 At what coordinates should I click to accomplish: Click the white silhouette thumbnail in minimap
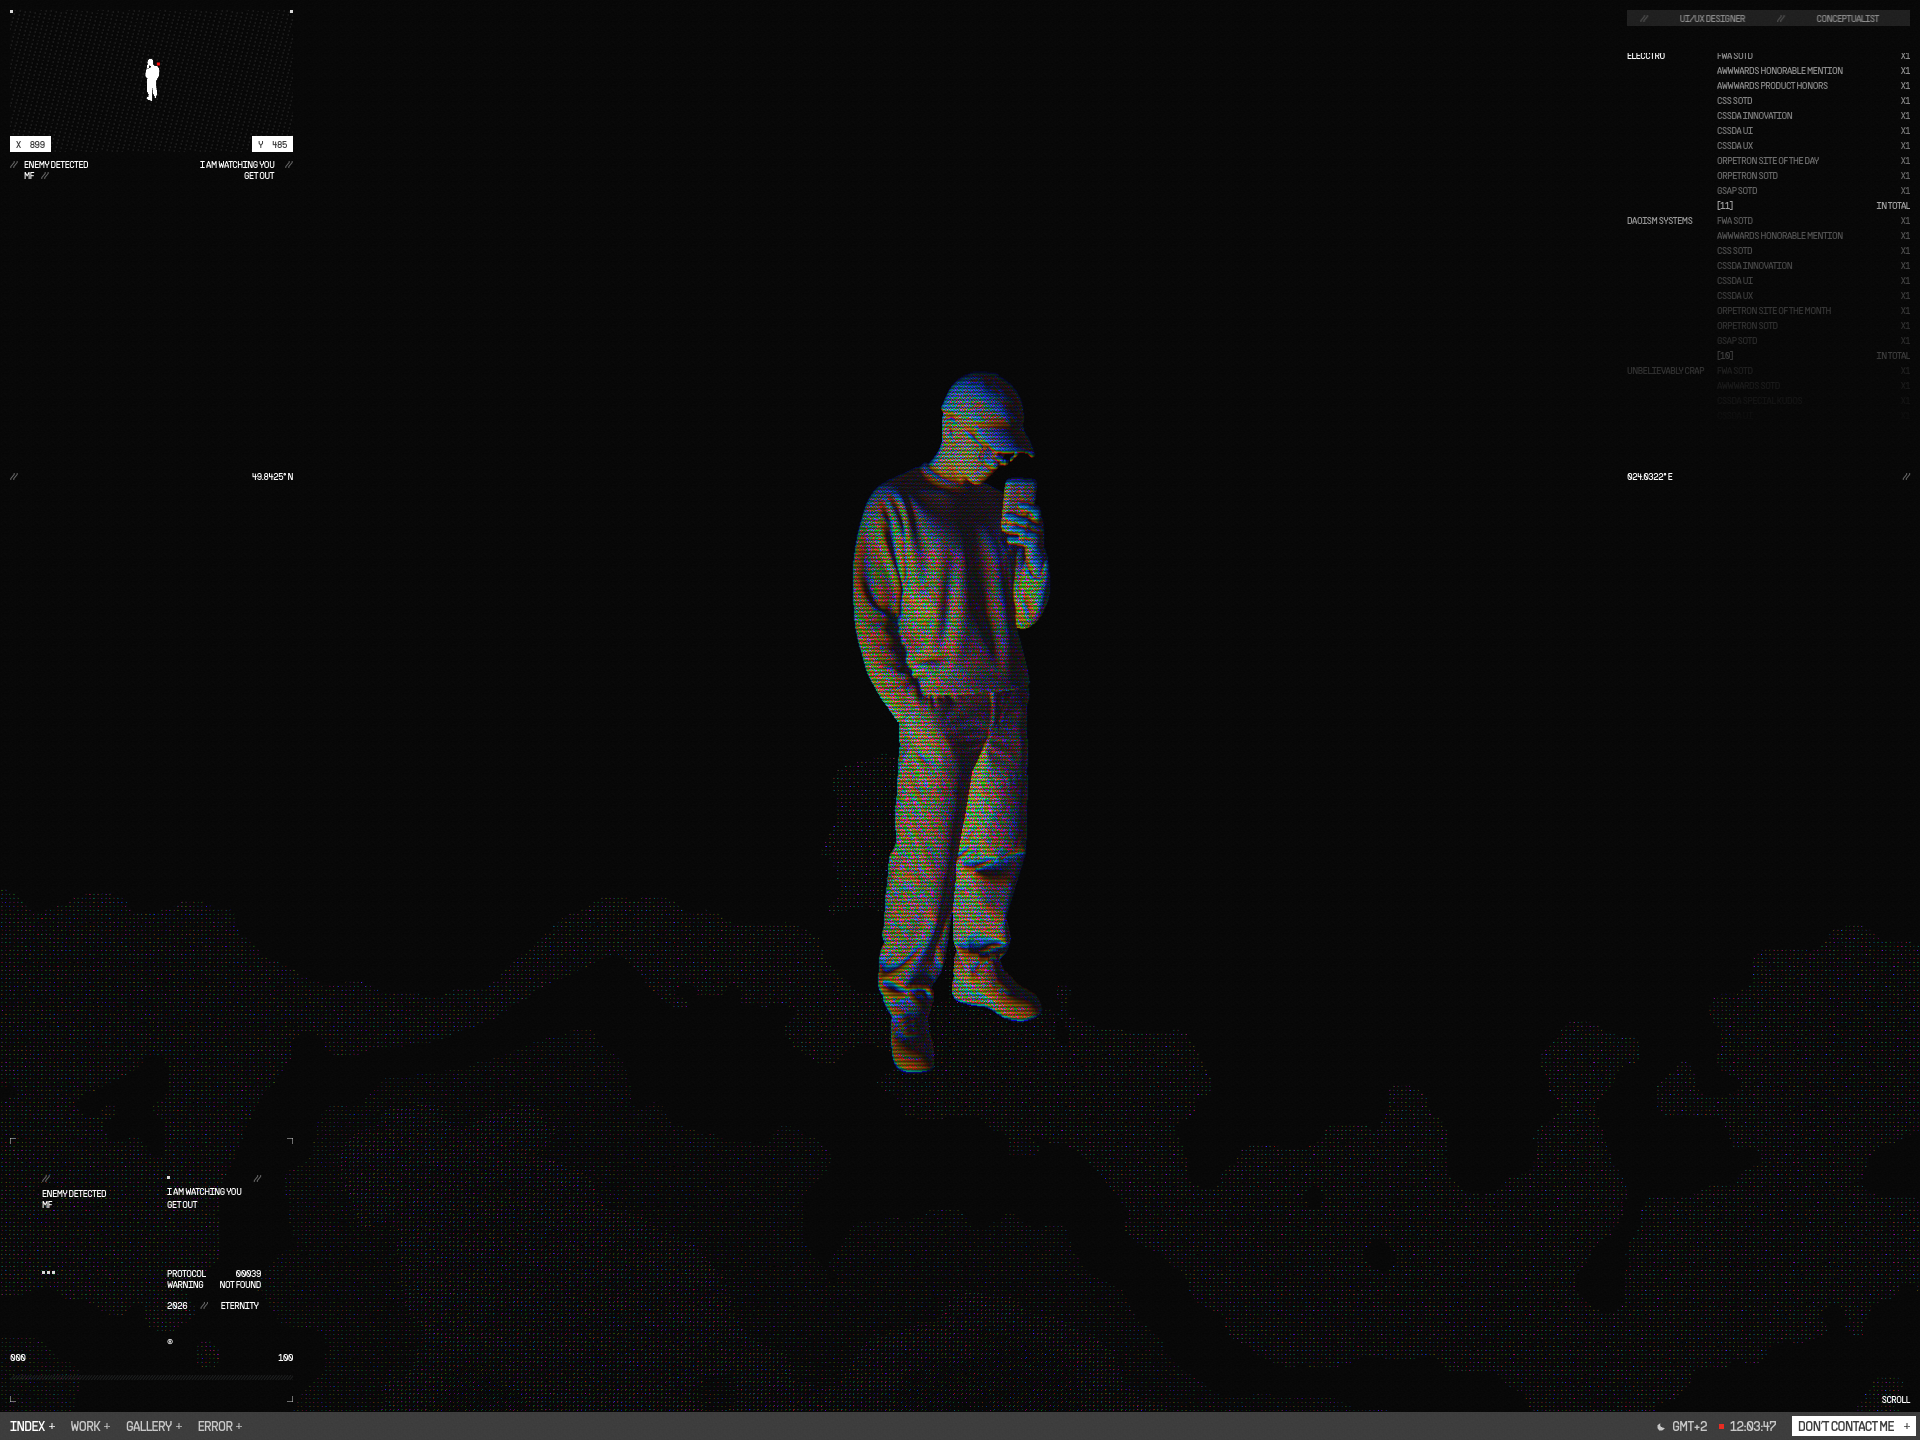coord(152,80)
